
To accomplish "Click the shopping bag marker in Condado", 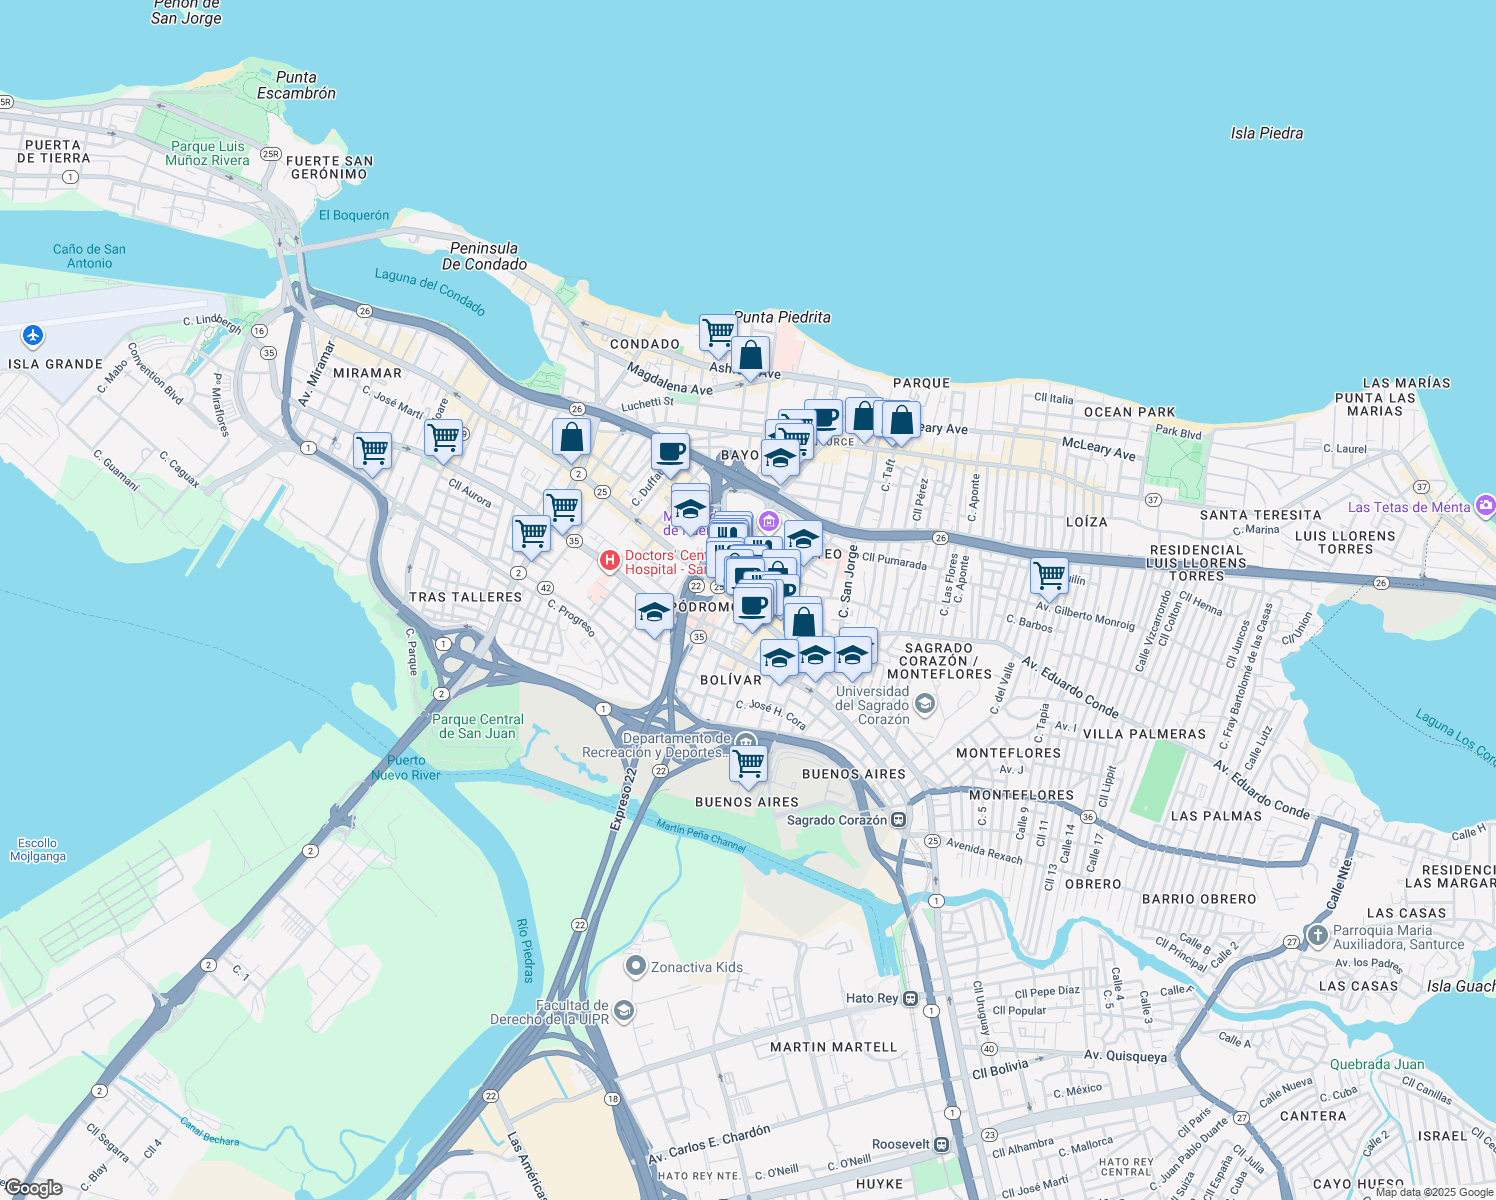I will tap(751, 356).
